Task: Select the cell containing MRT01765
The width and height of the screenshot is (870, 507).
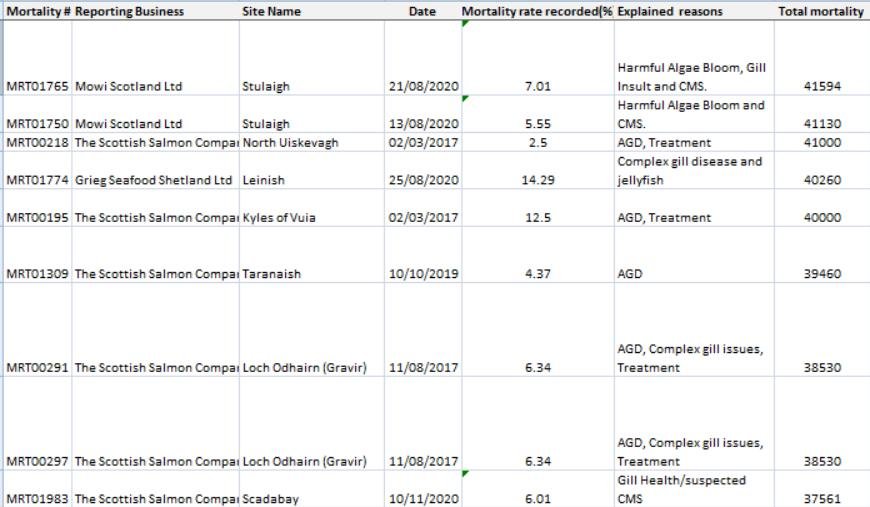Action: 37,86
